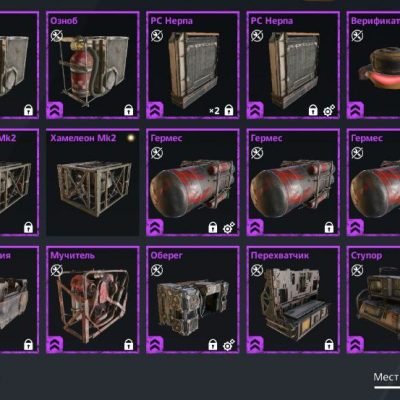
Task: Select the Перехватчик module card
Action: 293,300
